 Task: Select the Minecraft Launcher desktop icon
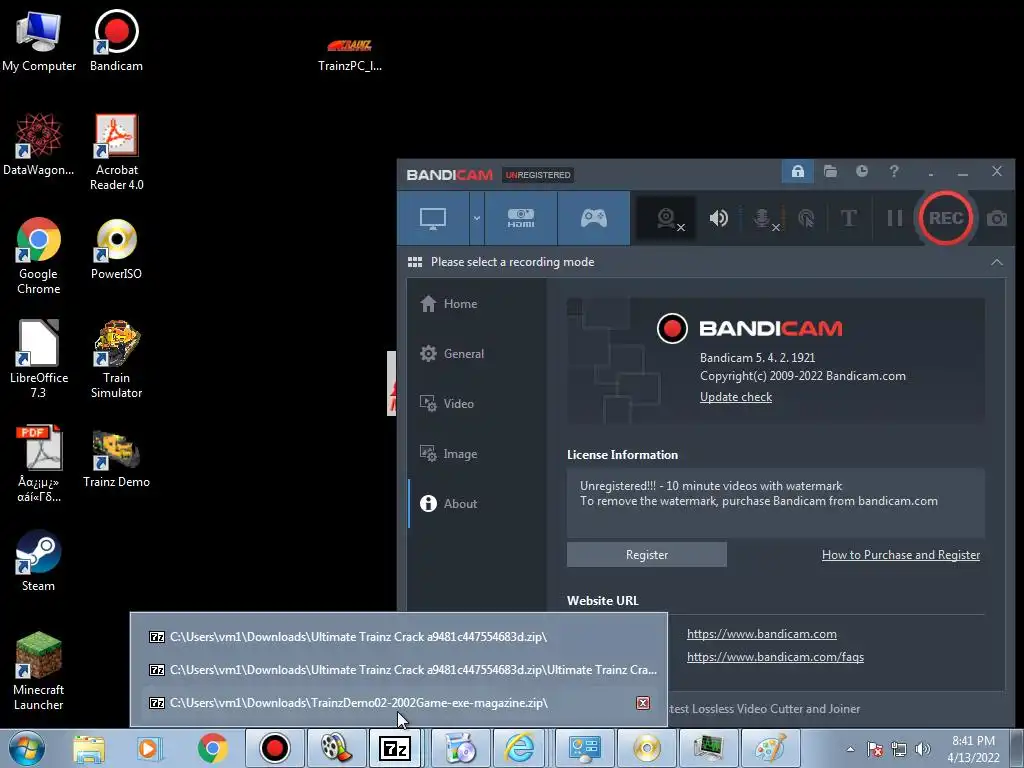tap(39, 671)
